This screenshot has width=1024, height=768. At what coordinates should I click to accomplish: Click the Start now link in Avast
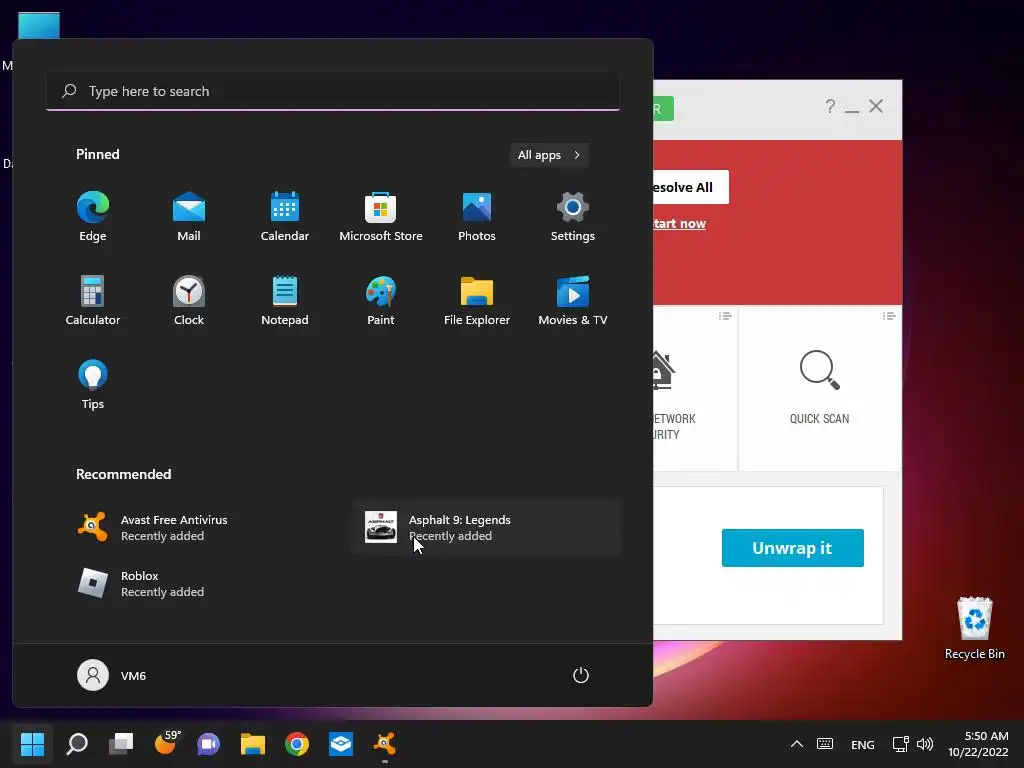click(679, 223)
